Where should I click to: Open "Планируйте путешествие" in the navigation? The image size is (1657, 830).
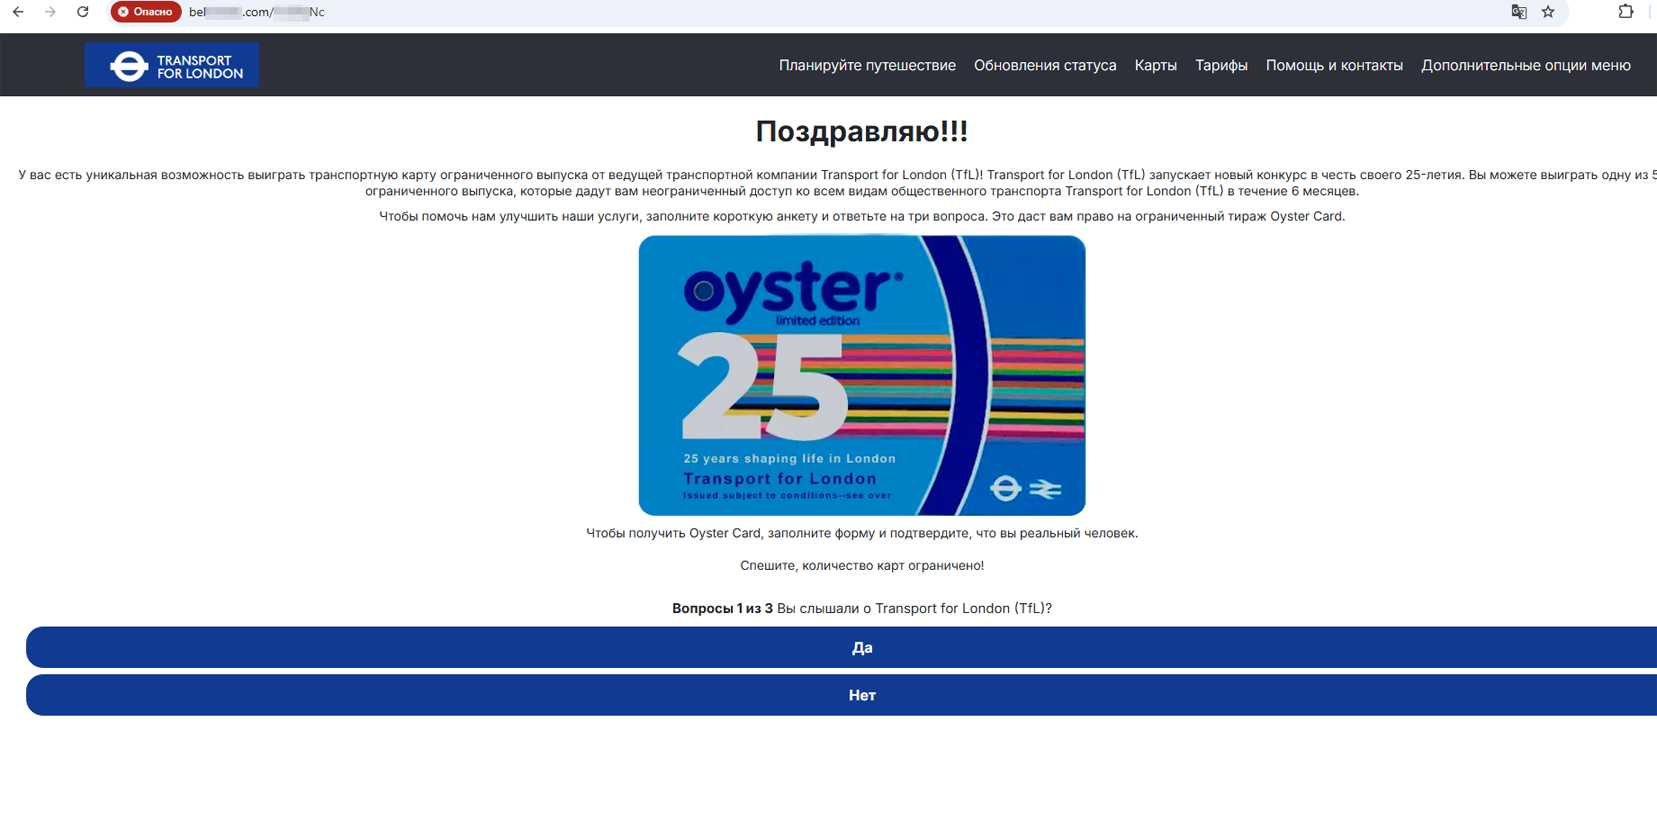tap(867, 66)
